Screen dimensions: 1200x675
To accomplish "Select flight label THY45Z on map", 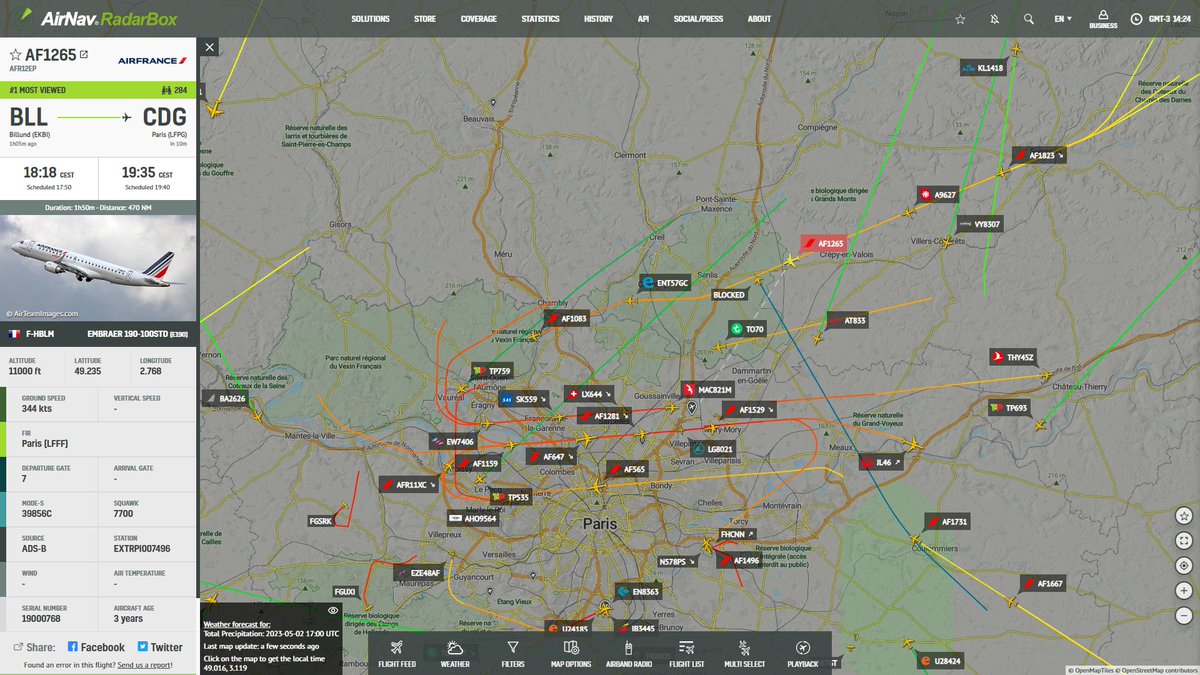I will [x=1014, y=357].
